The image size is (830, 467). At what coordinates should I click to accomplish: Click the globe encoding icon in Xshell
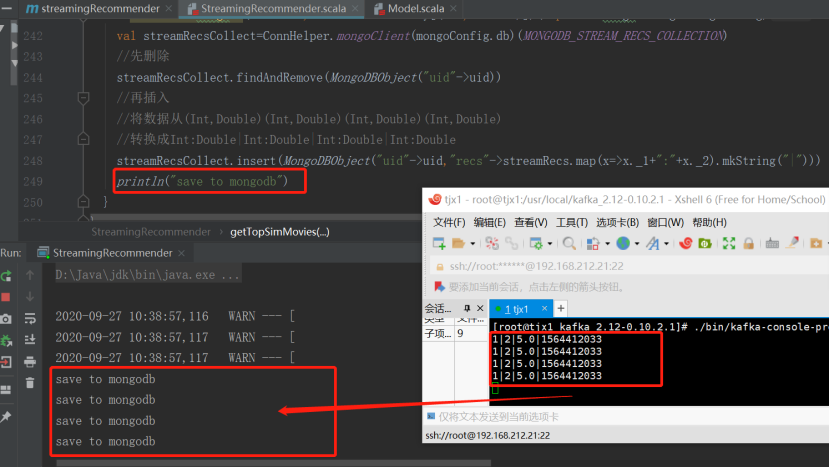(x=623, y=244)
